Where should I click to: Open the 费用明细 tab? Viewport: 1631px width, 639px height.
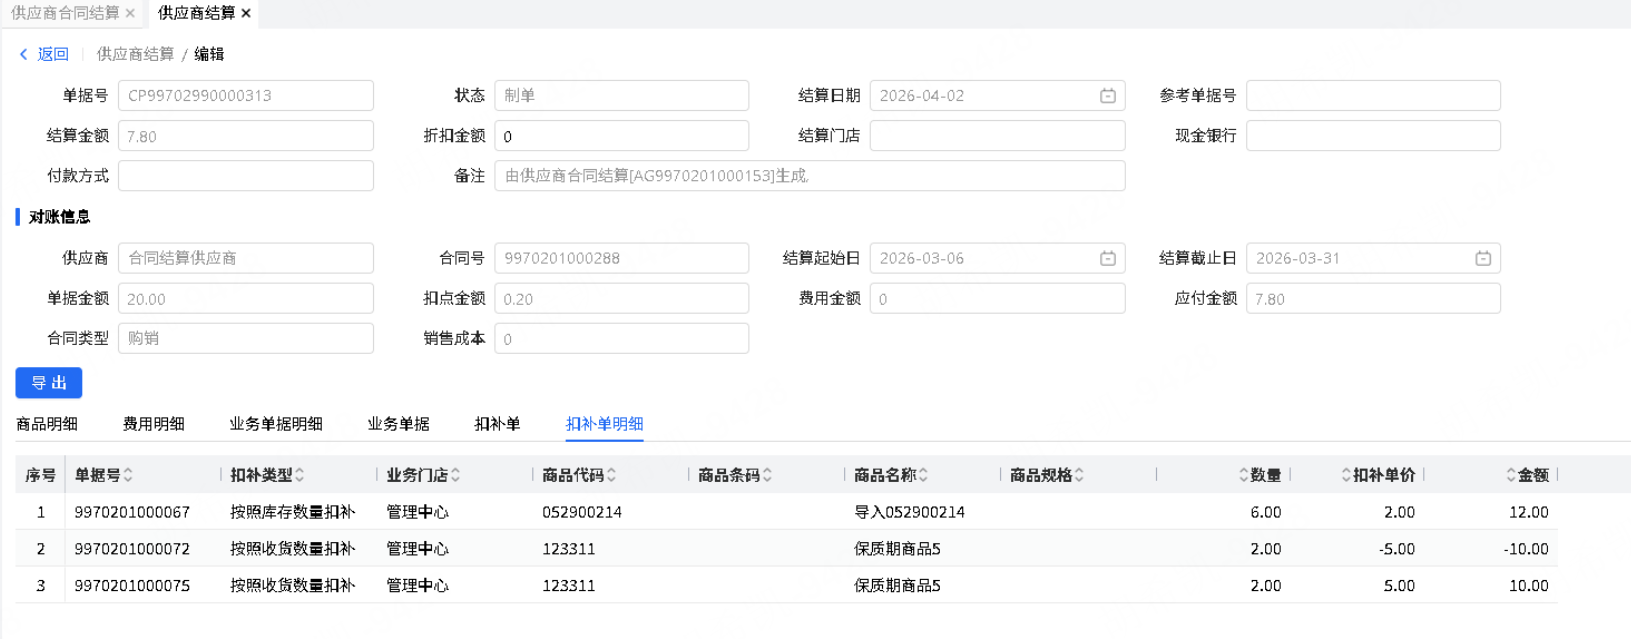pyautogui.click(x=153, y=424)
